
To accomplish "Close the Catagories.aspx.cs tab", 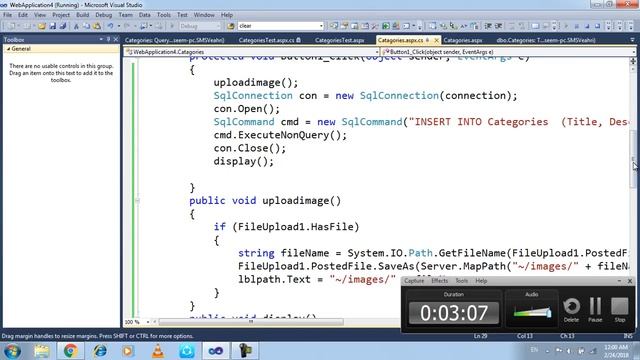I will pos(436,40).
